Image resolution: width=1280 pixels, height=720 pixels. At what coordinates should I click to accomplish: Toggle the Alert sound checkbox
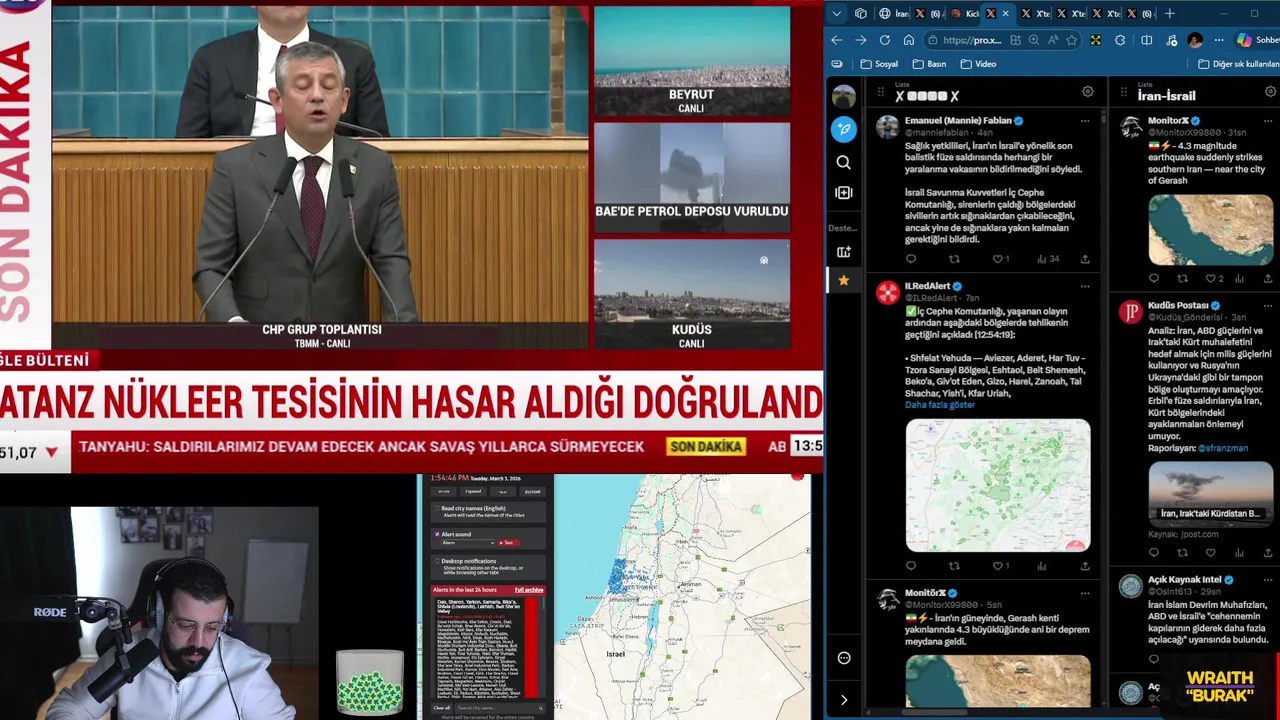pyautogui.click(x=436, y=534)
